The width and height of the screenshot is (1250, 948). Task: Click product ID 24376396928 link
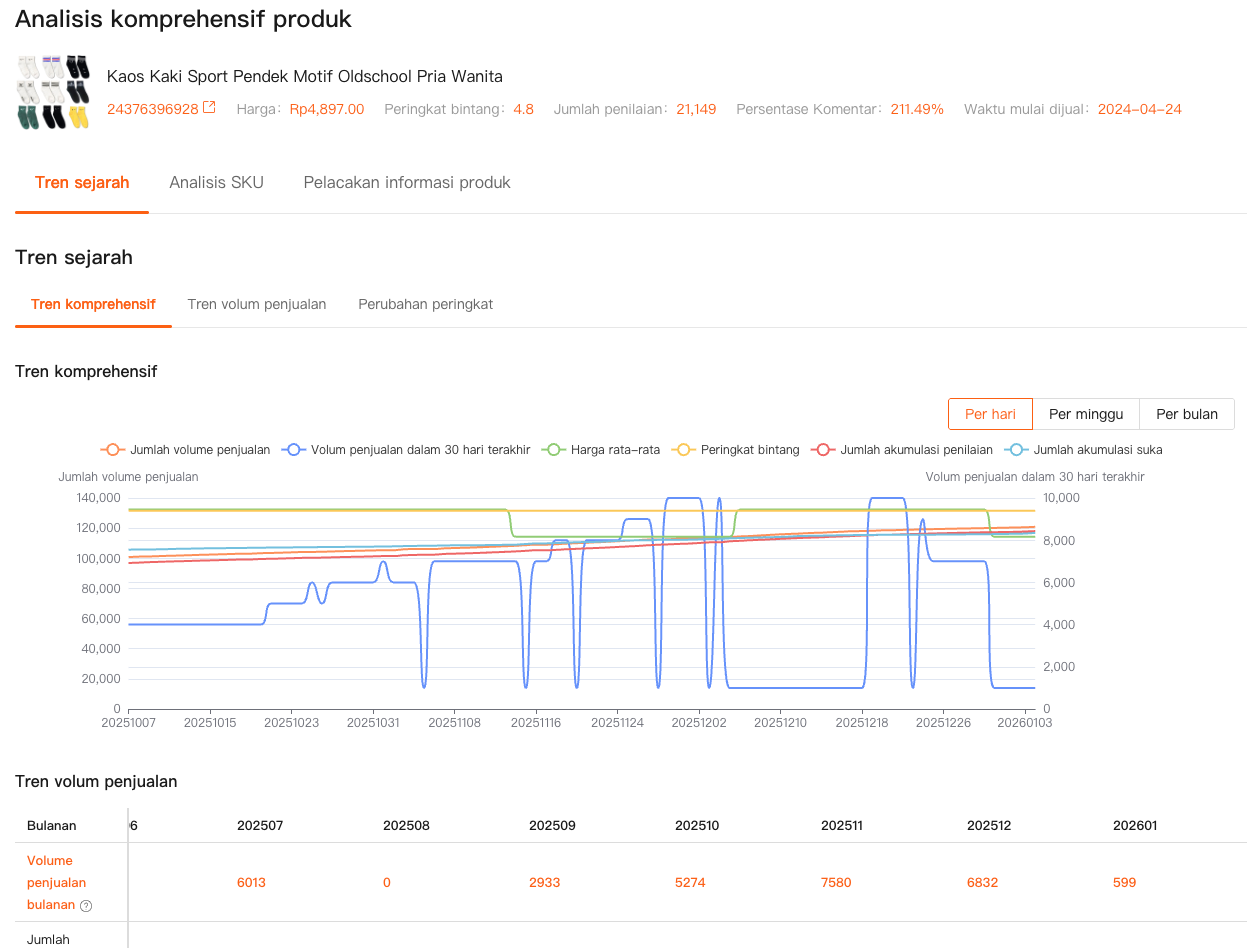(152, 109)
